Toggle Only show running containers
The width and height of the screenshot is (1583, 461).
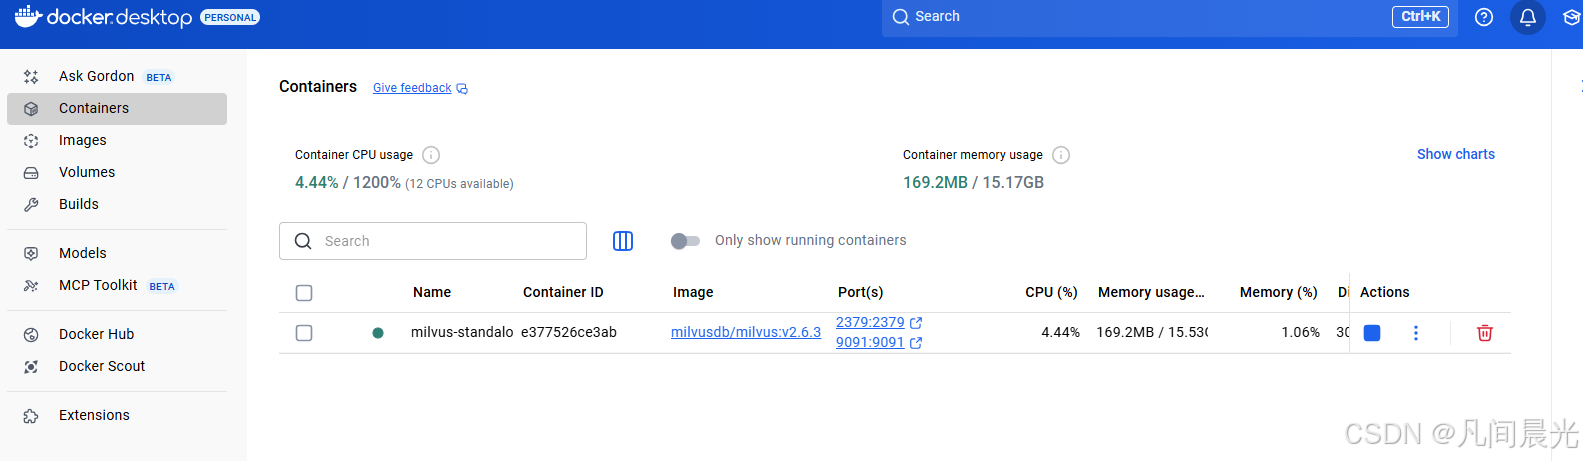click(x=685, y=241)
